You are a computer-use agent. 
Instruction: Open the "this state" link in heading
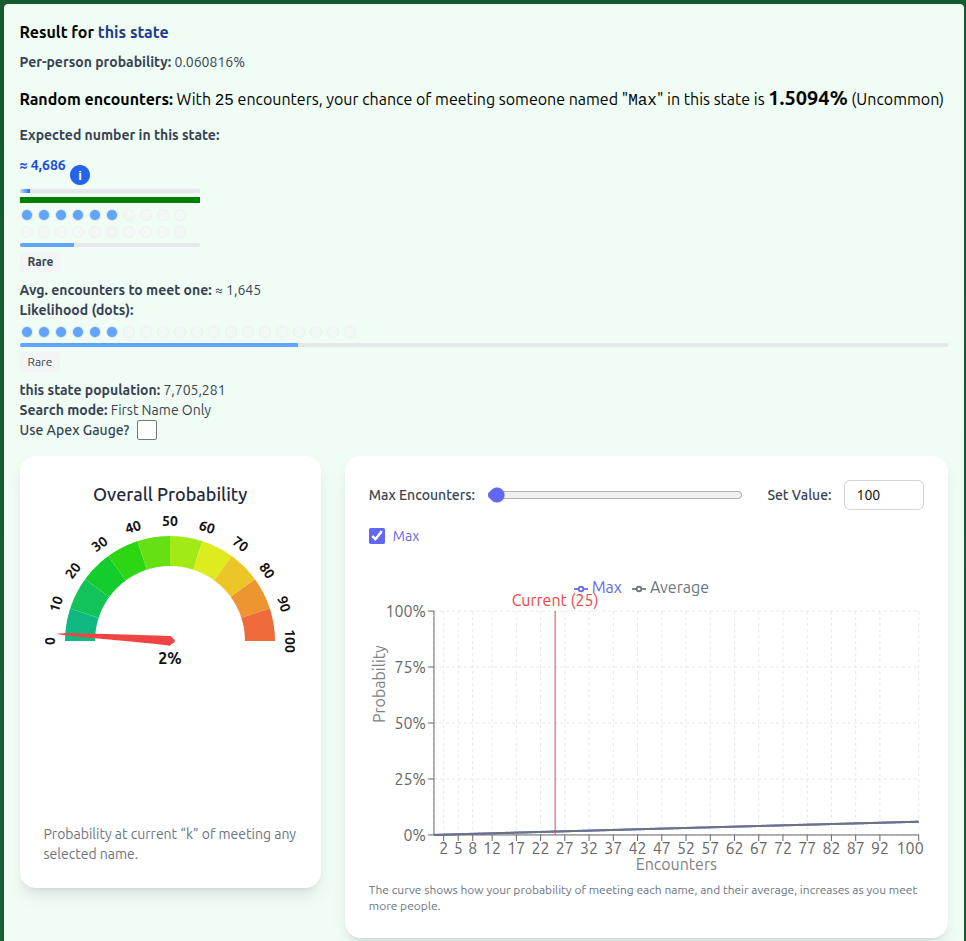(133, 33)
